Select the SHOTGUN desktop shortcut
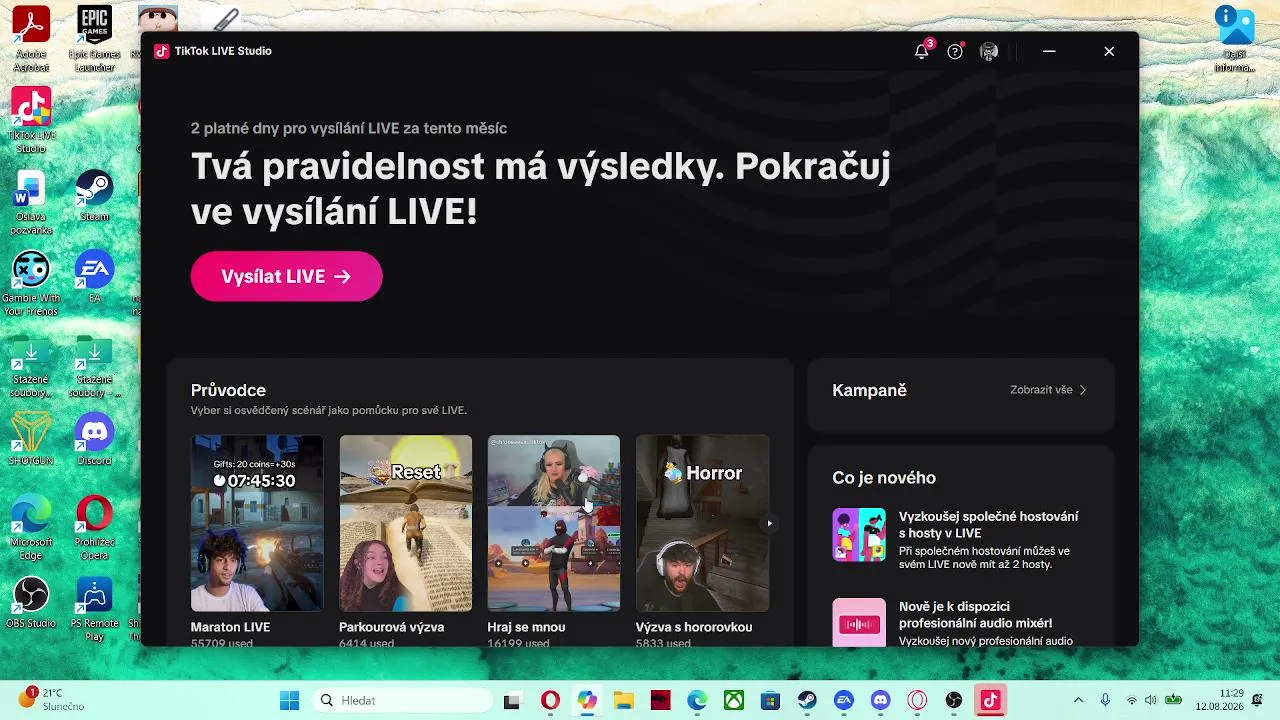This screenshot has height=720, width=1280. tap(31, 440)
